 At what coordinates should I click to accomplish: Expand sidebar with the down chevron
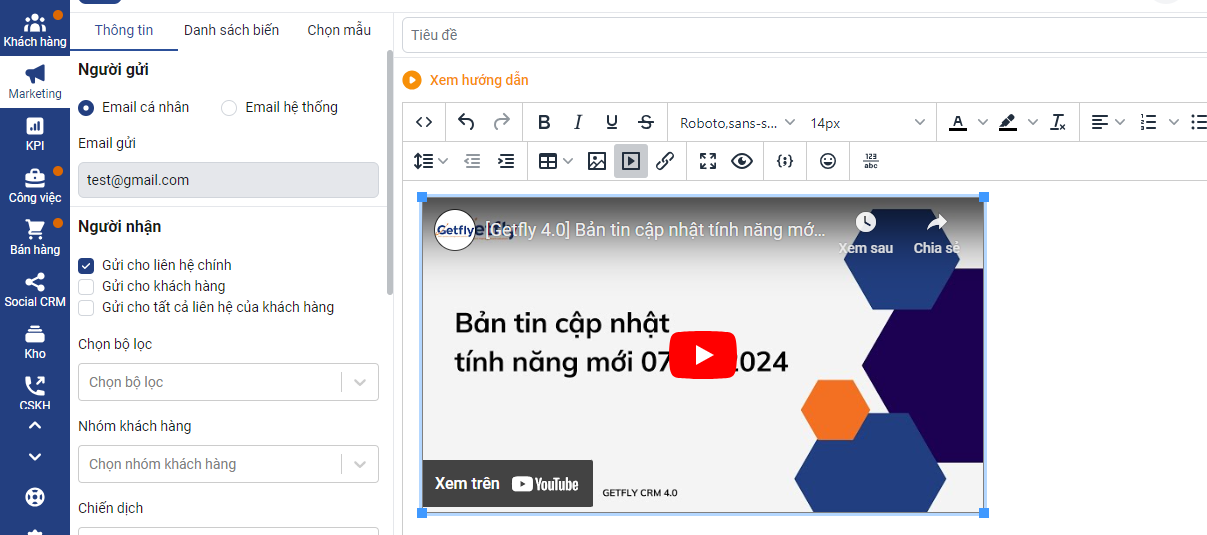point(35,457)
